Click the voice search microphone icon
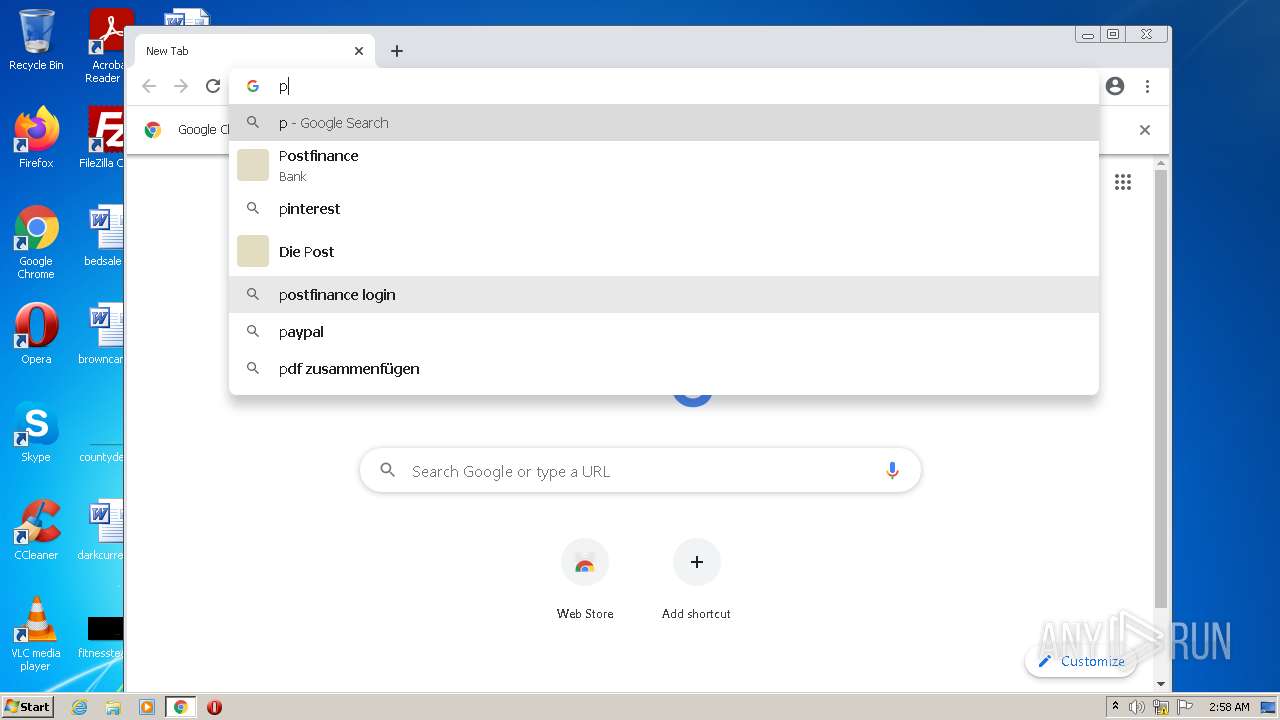 click(x=892, y=471)
